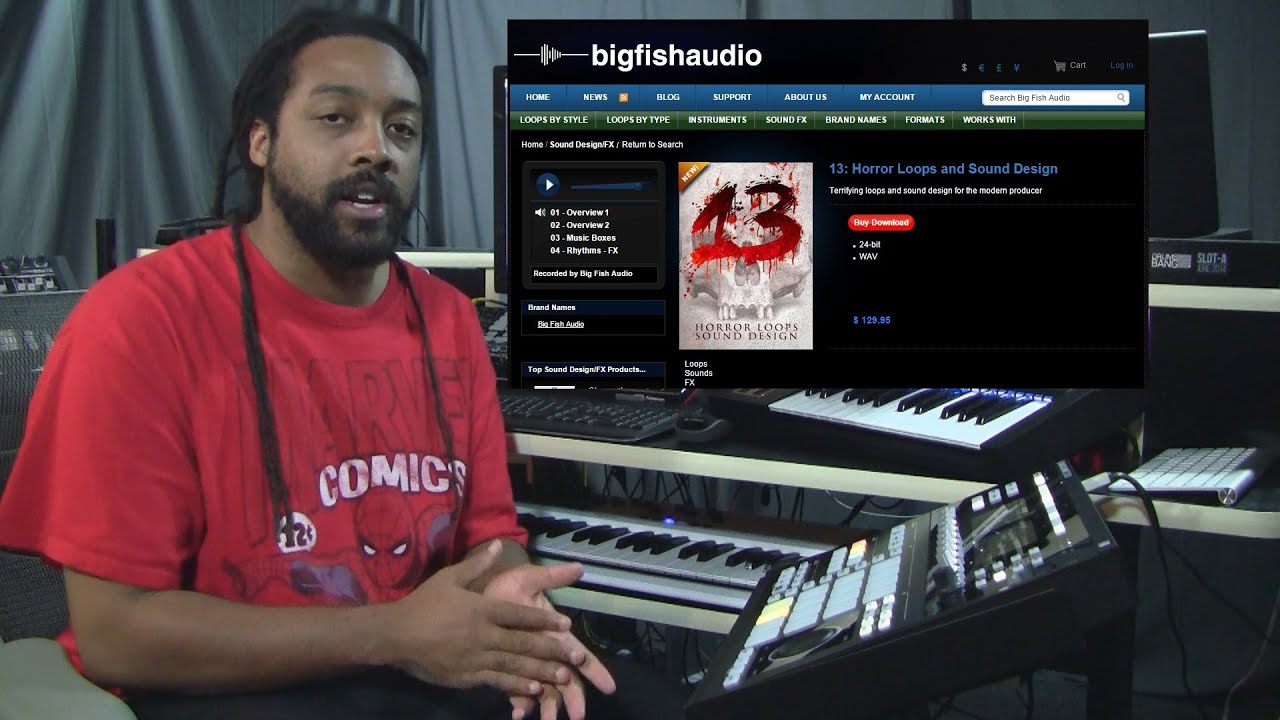Click the Log In link
The height and width of the screenshot is (720, 1280).
[x=1121, y=65]
